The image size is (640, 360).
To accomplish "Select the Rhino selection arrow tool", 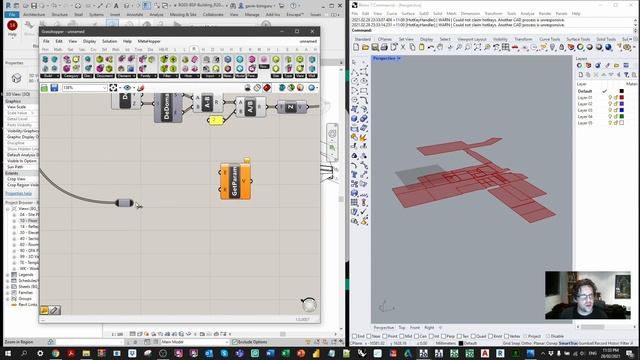I will tap(354, 63).
